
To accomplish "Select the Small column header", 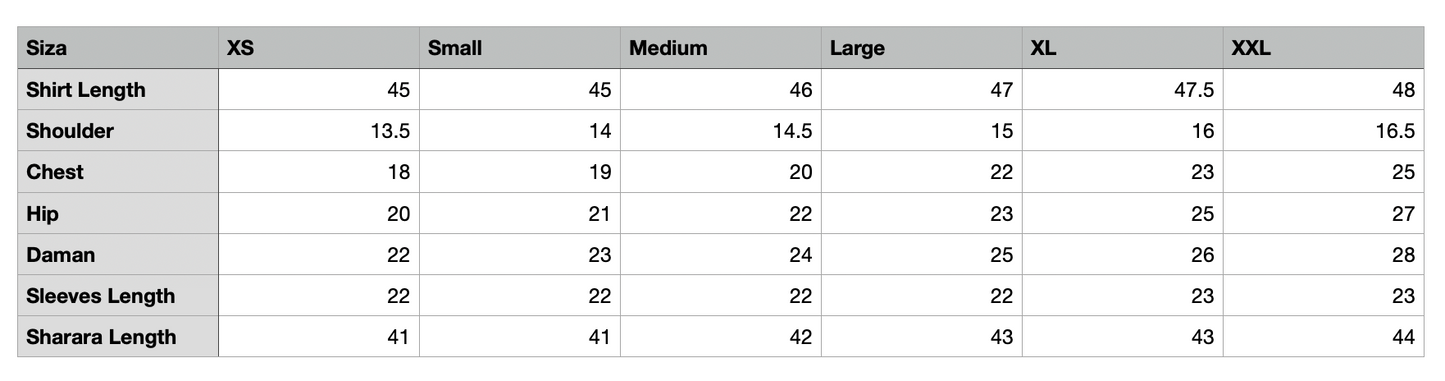I will pyautogui.click(x=520, y=48).
